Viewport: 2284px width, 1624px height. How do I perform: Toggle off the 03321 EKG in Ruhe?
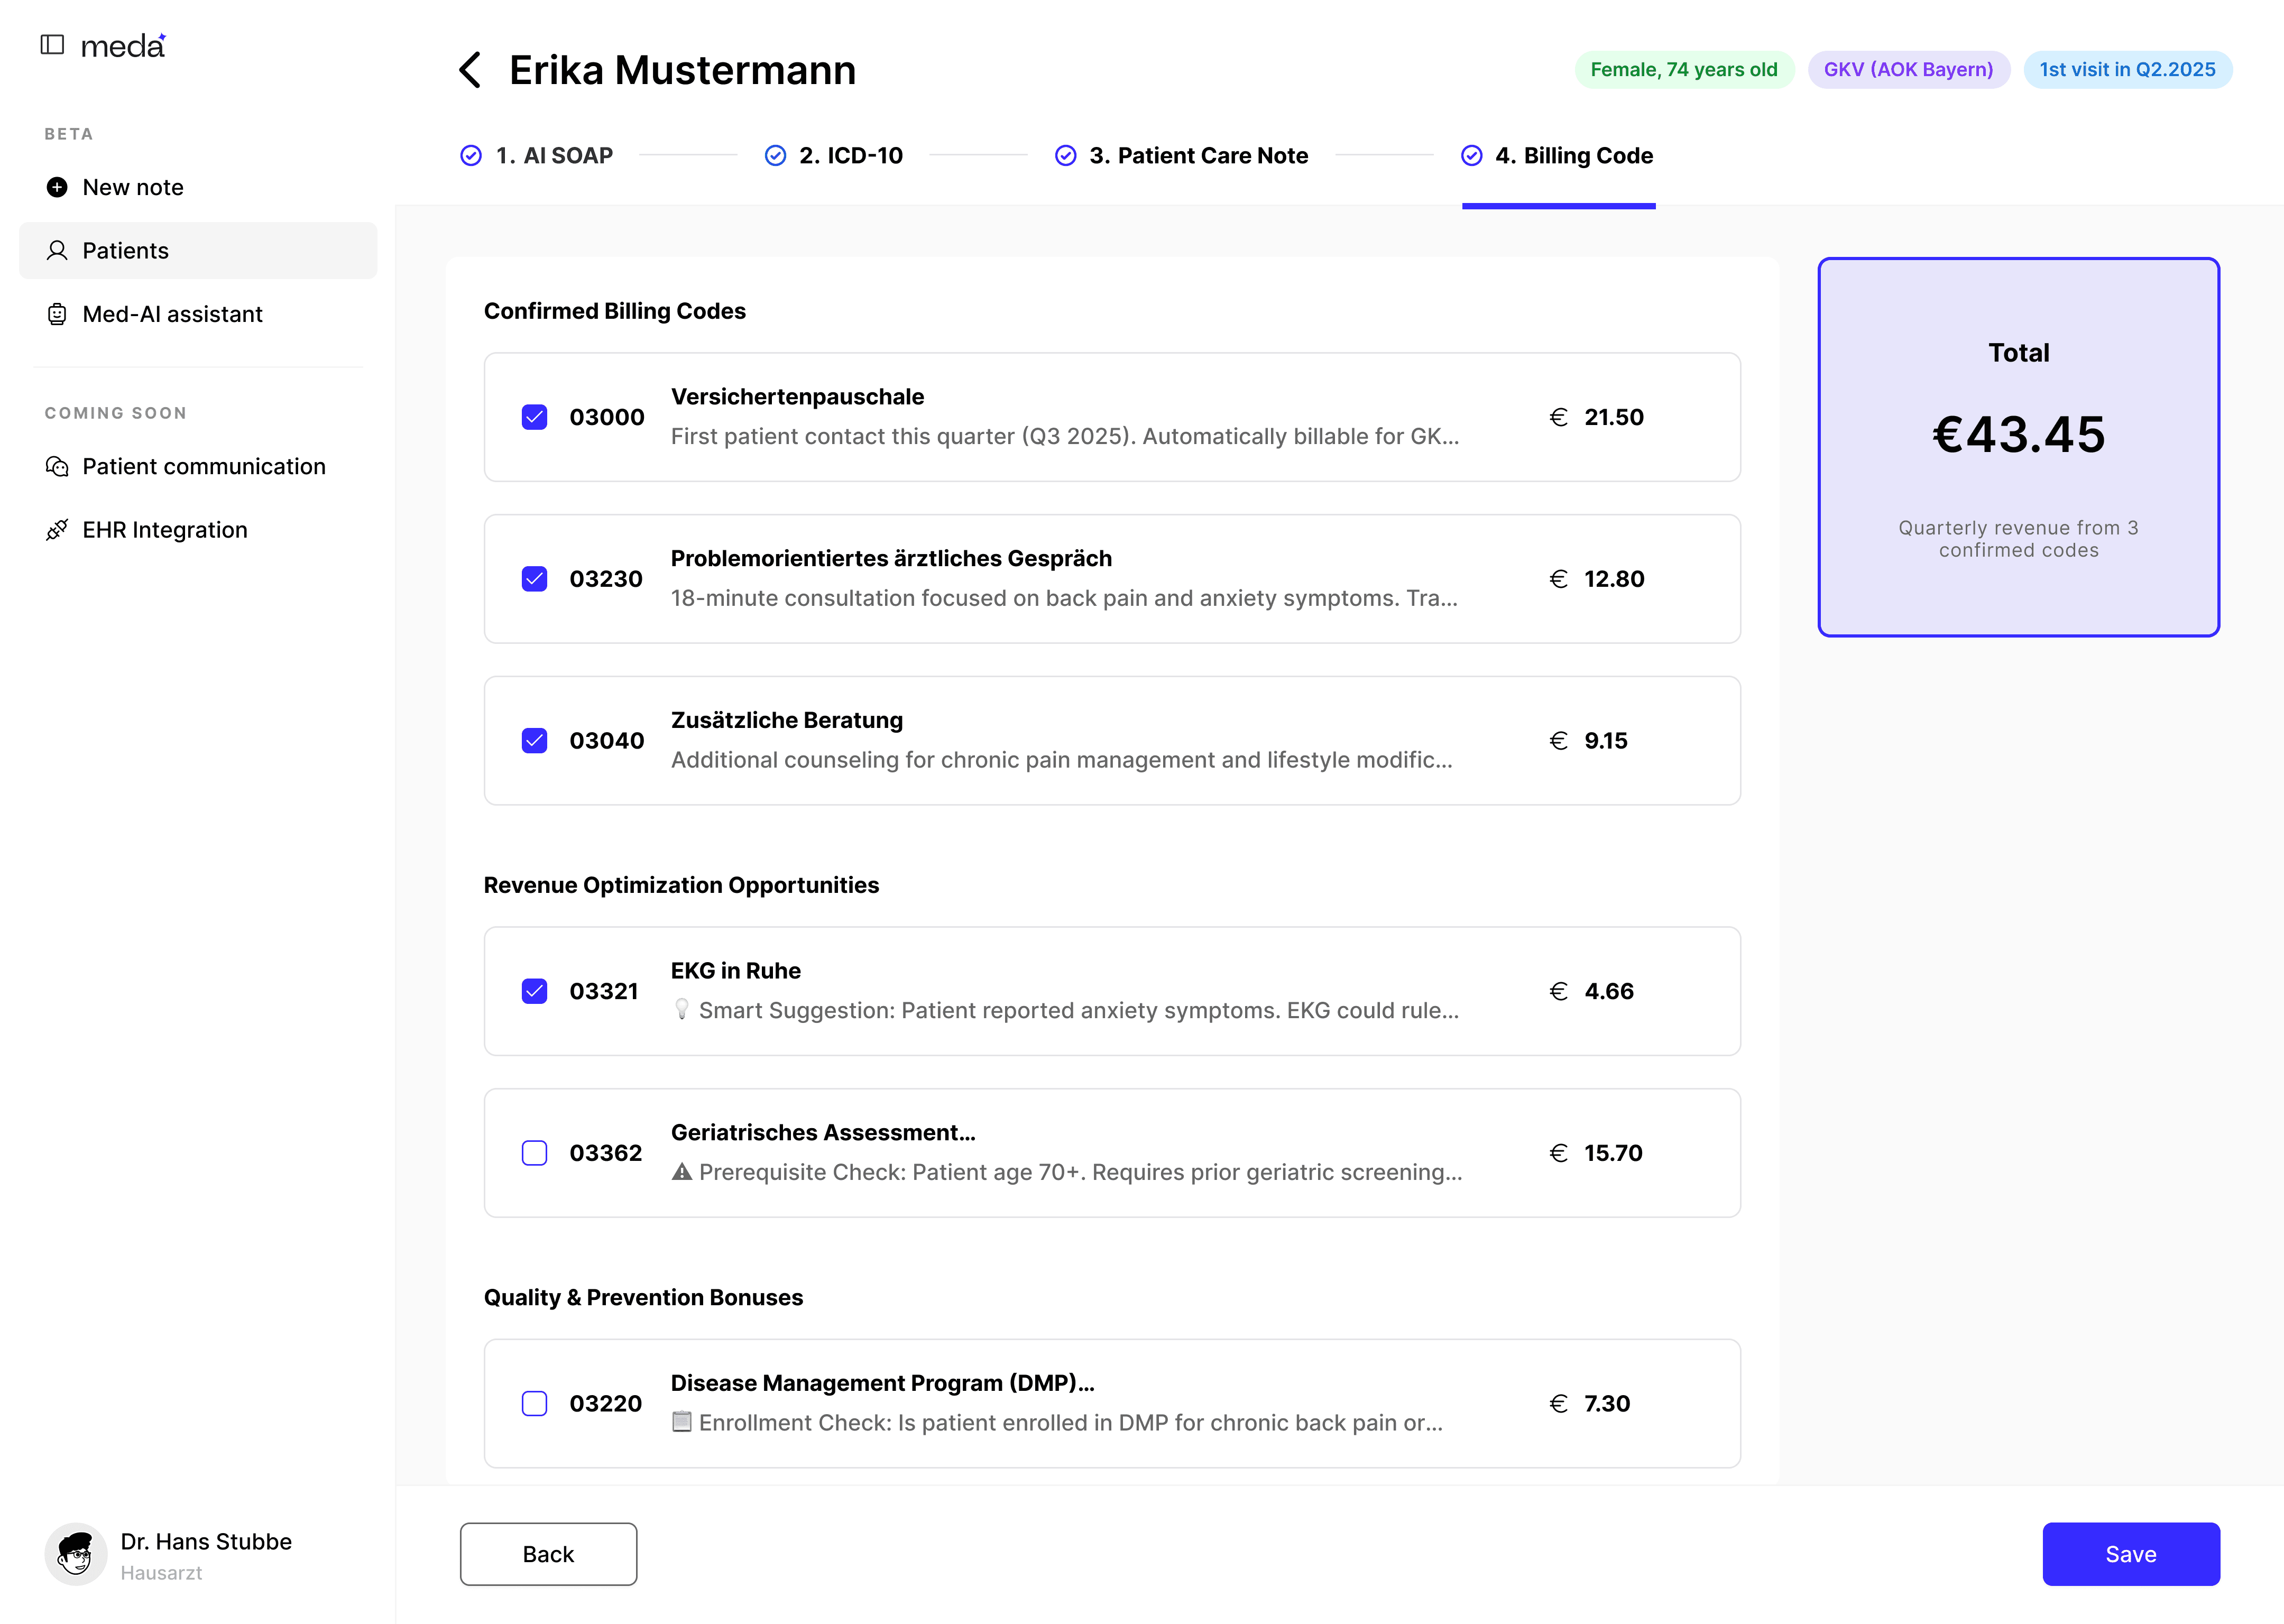click(535, 991)
